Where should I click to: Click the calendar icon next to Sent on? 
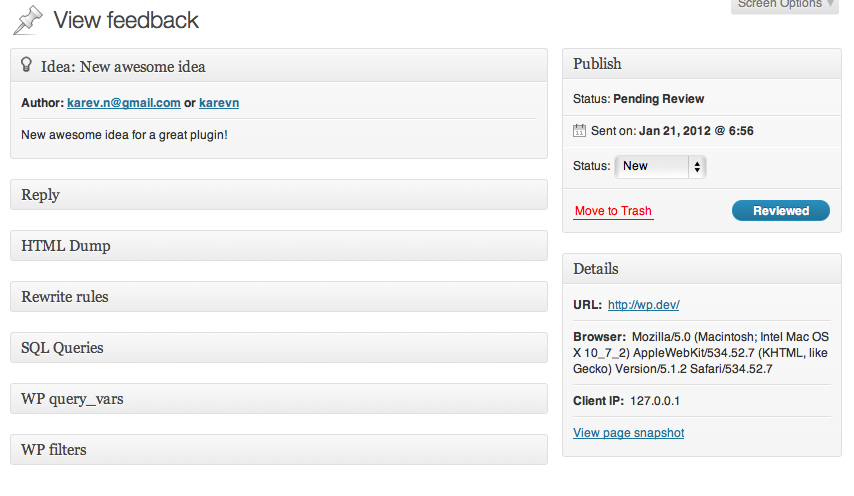[x=580, y=131]
